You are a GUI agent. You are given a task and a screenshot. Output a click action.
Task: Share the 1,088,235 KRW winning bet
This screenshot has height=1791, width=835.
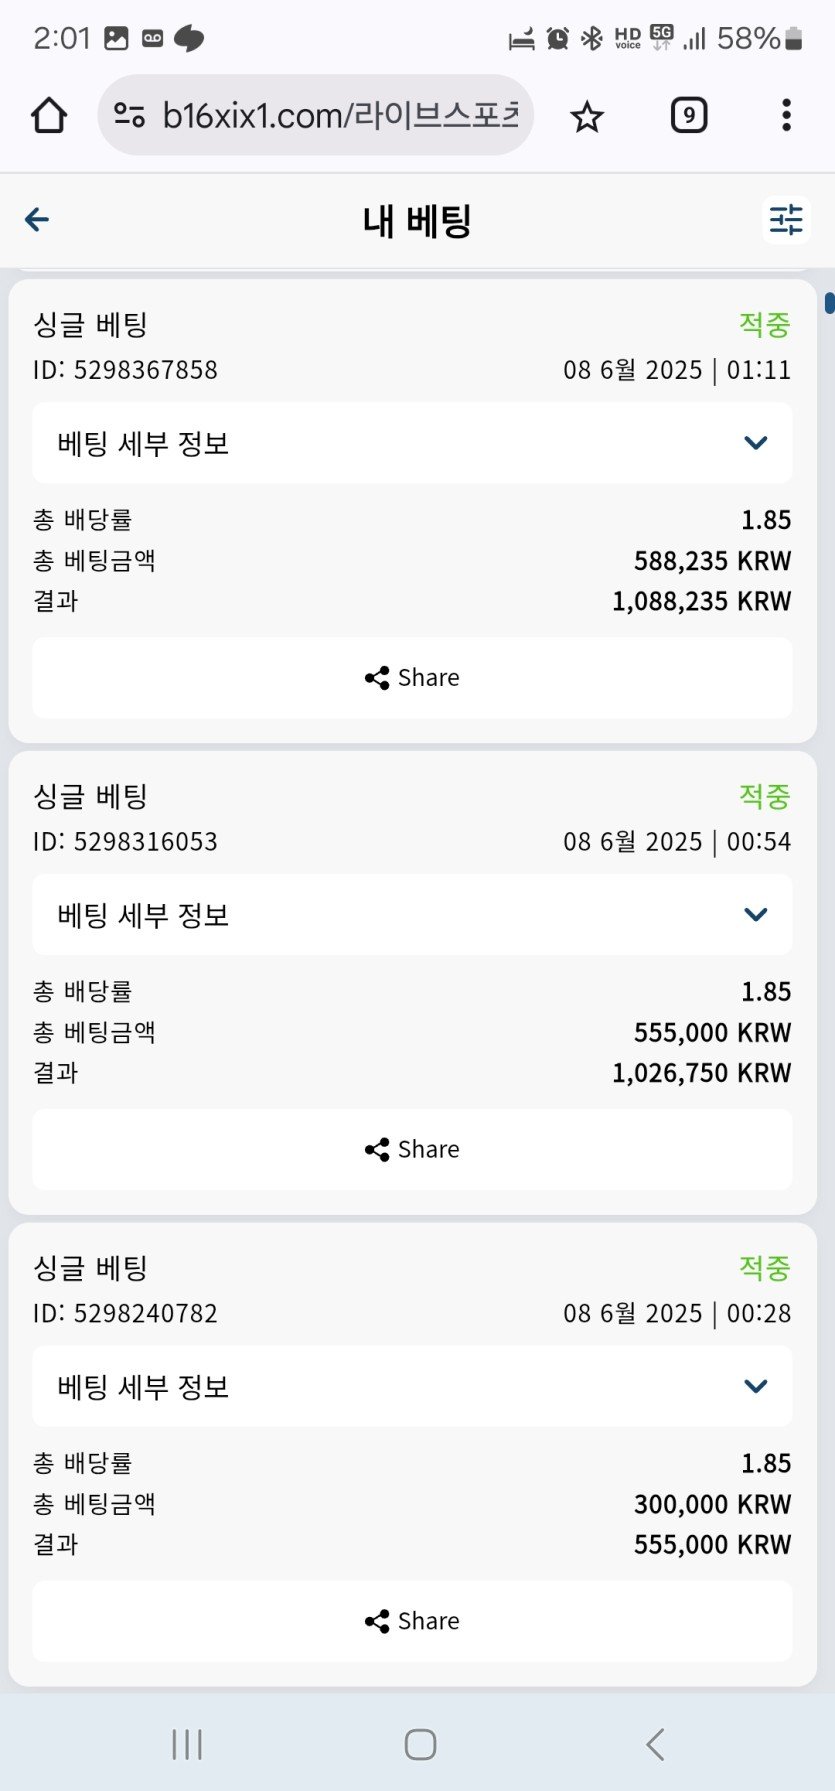[412, 678]
